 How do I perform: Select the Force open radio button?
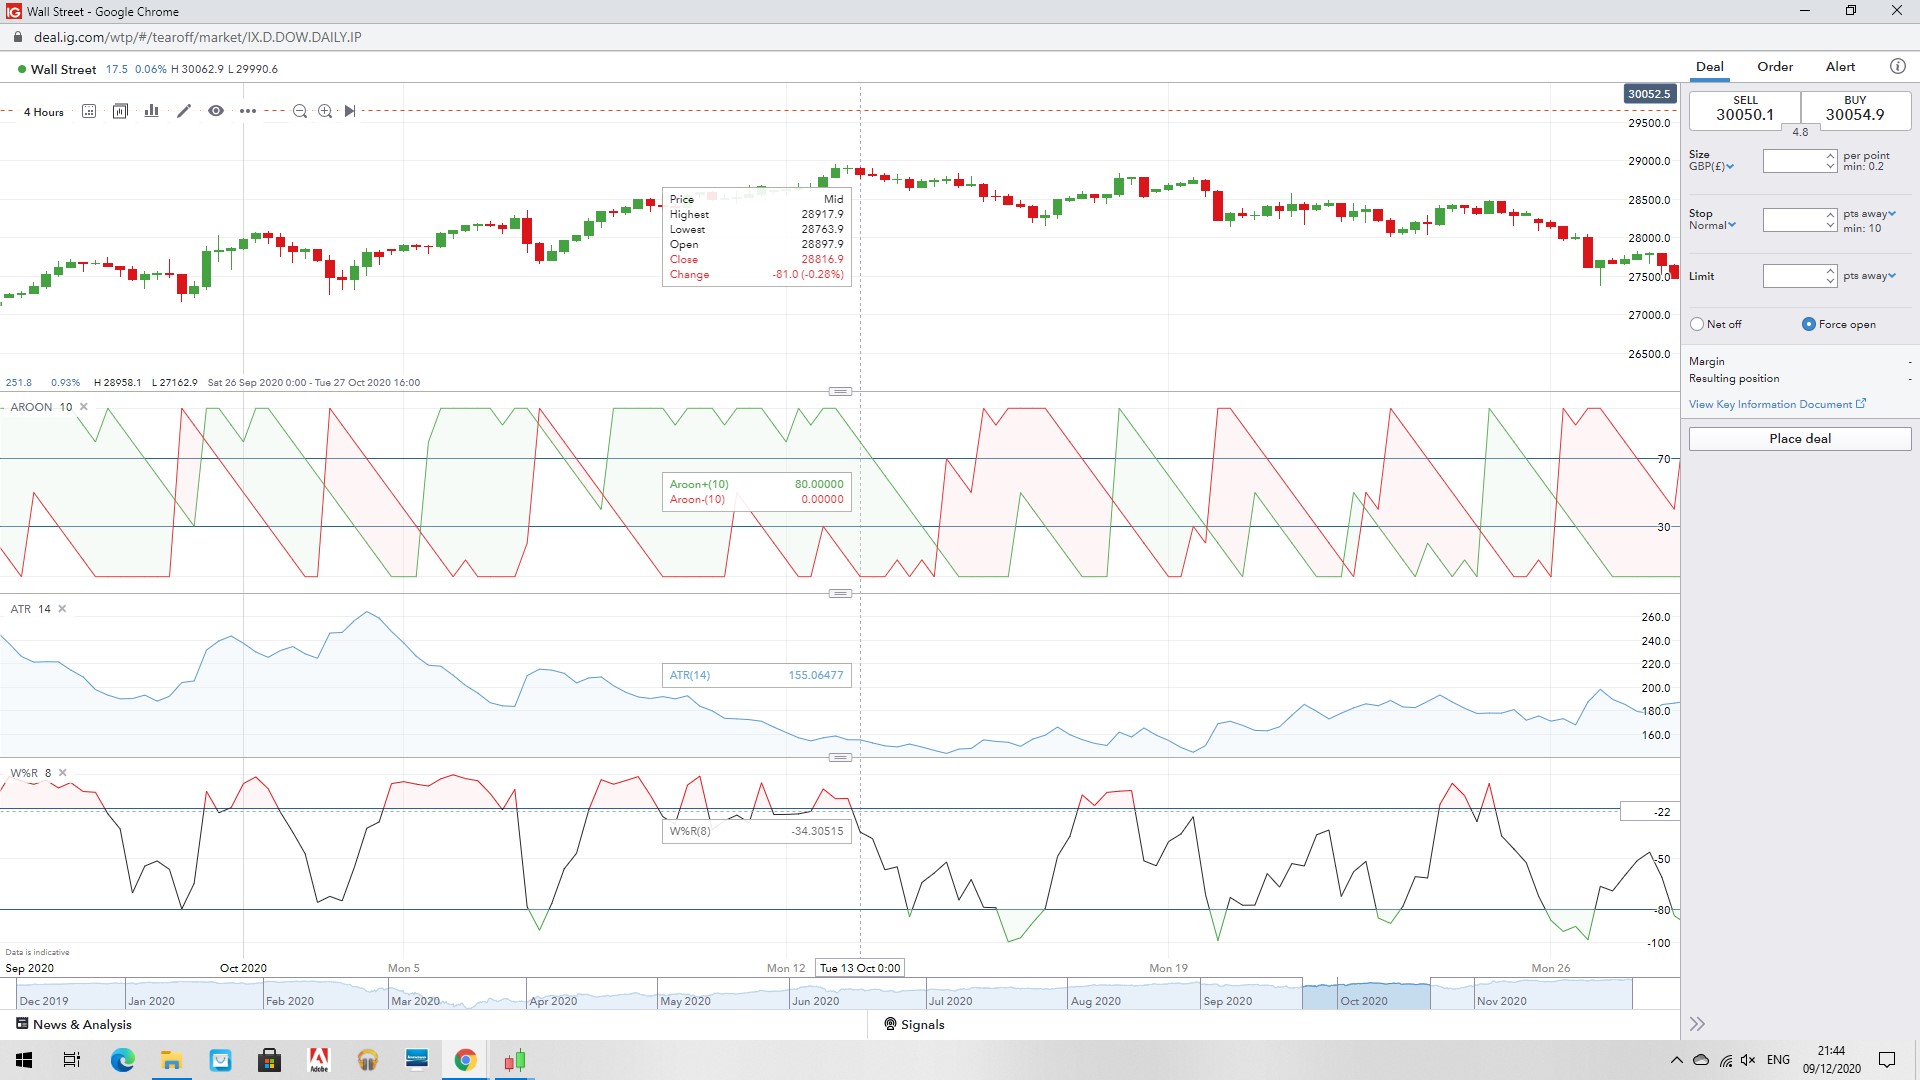point(1808,324)
